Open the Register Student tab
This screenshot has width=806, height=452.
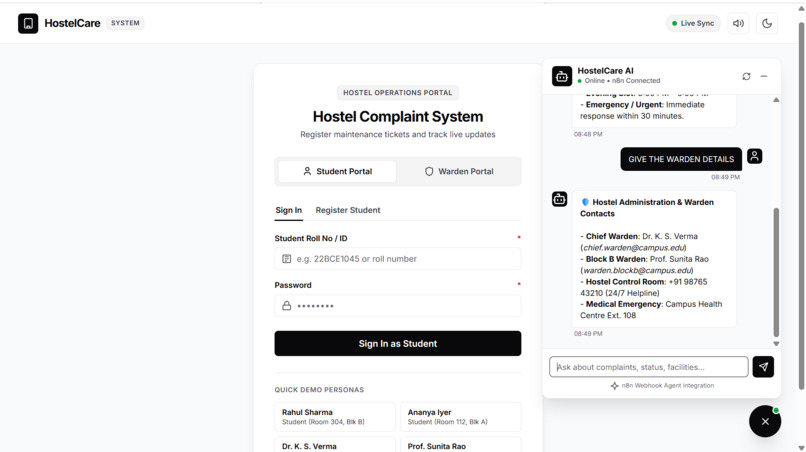coord(348,210)
